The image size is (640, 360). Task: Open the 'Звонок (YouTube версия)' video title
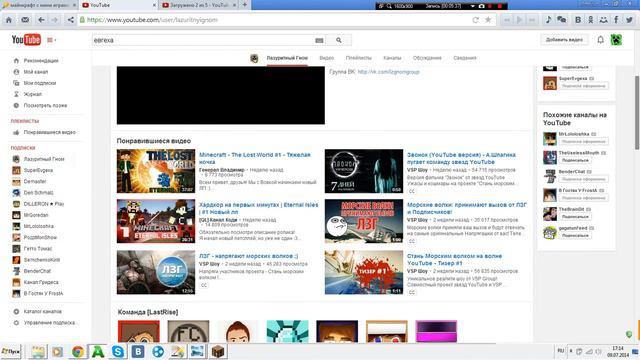(461, 158)
